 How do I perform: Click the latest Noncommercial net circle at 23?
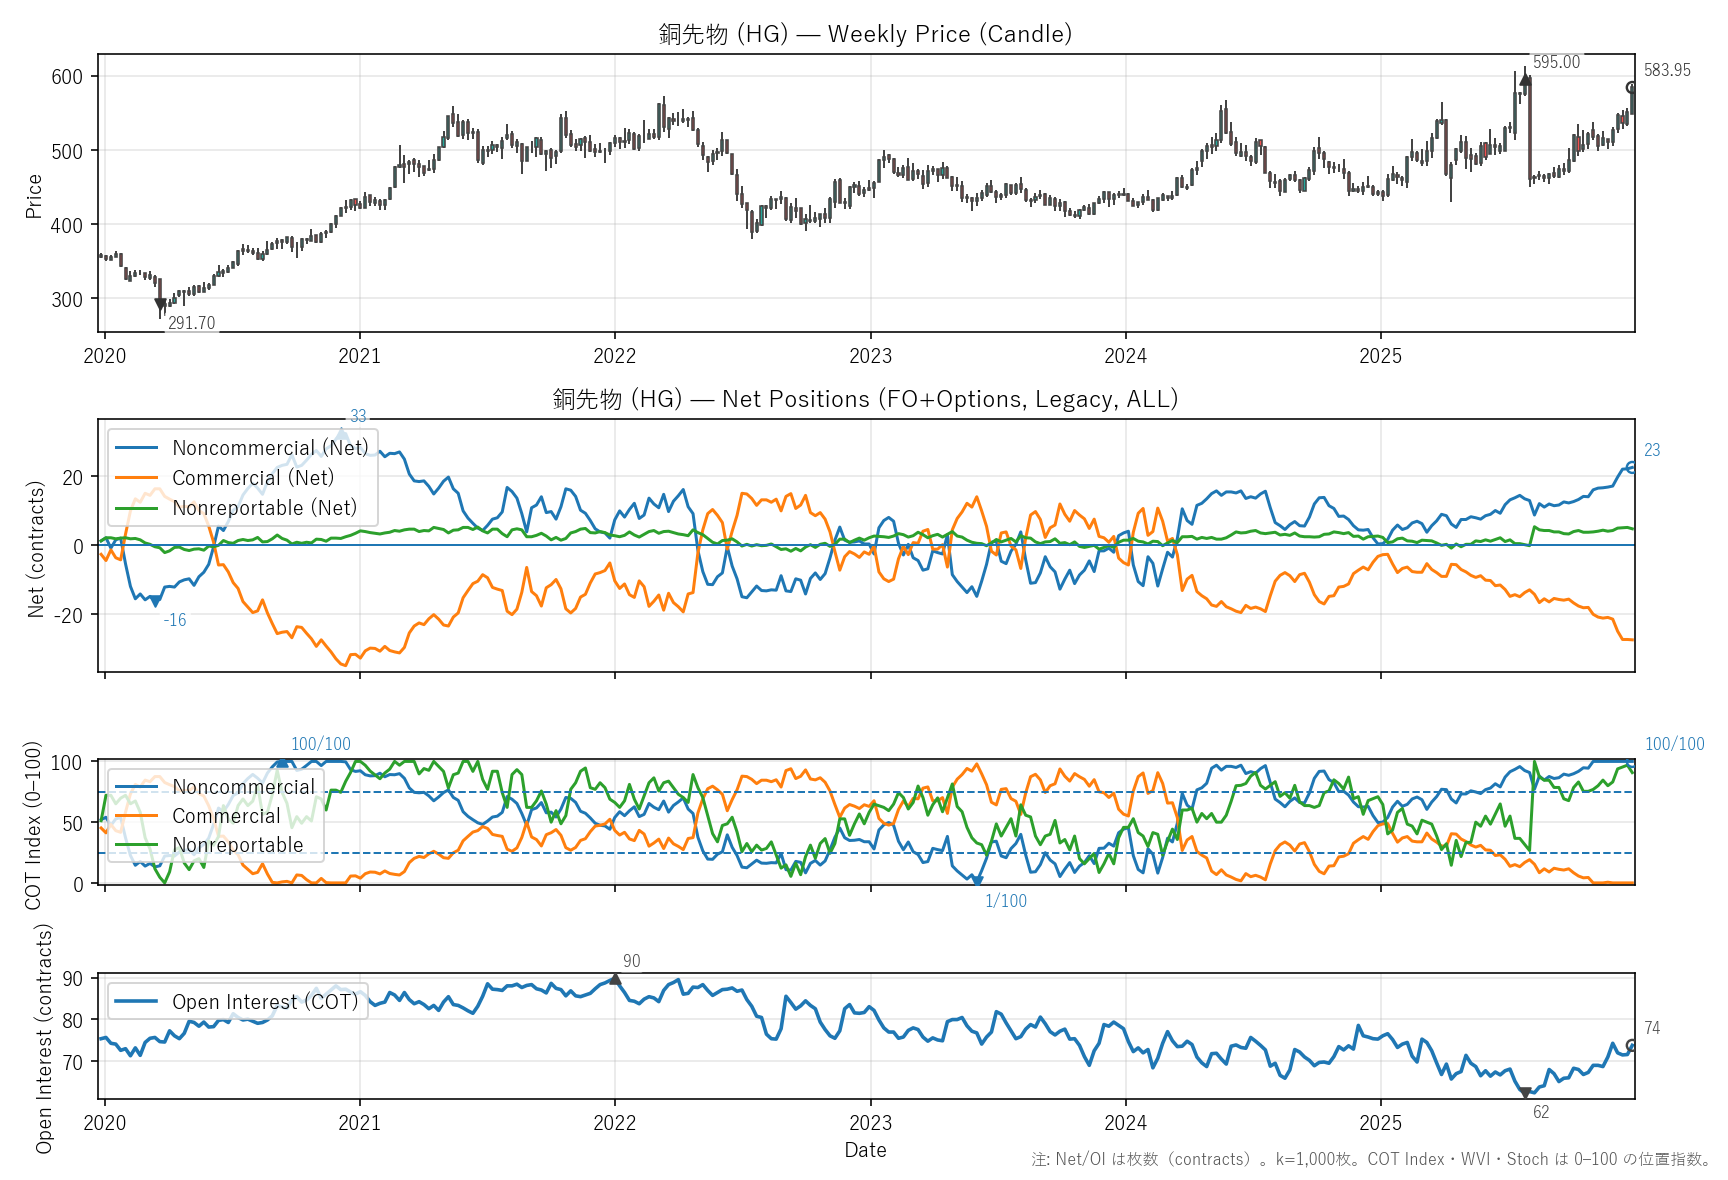(x=1631, y=467)
